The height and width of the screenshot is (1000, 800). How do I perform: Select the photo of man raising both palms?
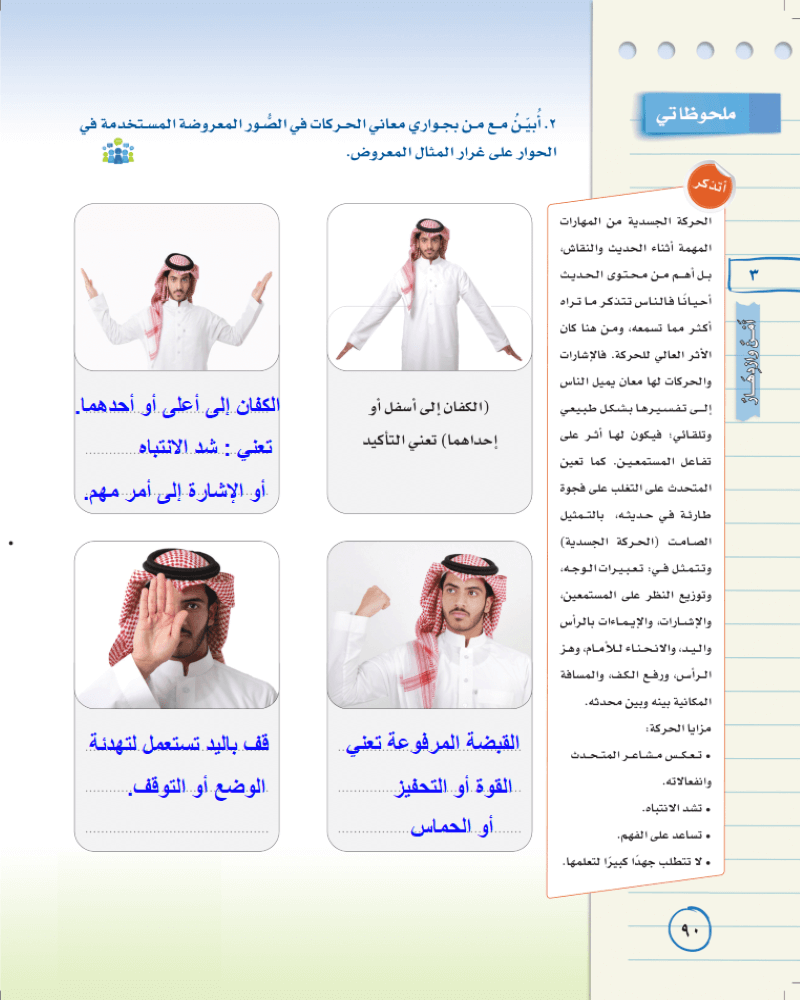point(177,287)
